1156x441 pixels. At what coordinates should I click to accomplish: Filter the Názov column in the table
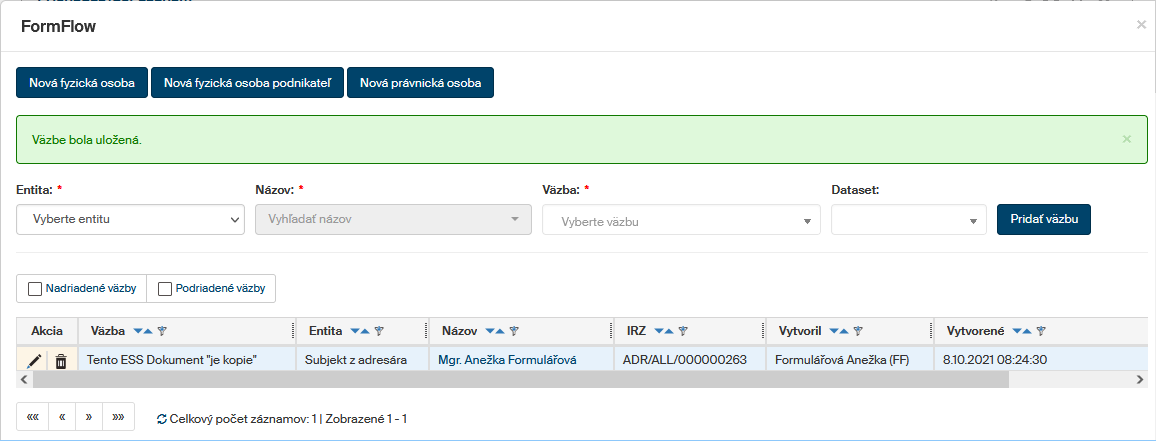click(513, 331)
